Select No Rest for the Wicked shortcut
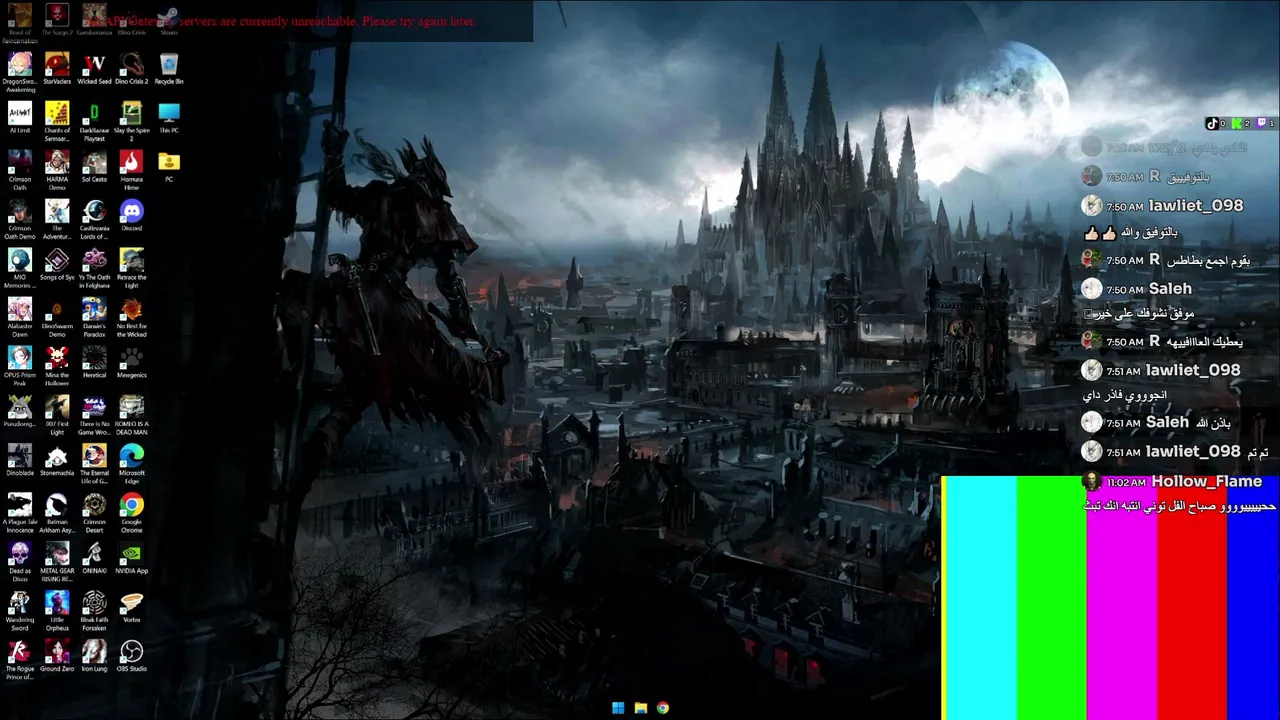 [132, 316]
